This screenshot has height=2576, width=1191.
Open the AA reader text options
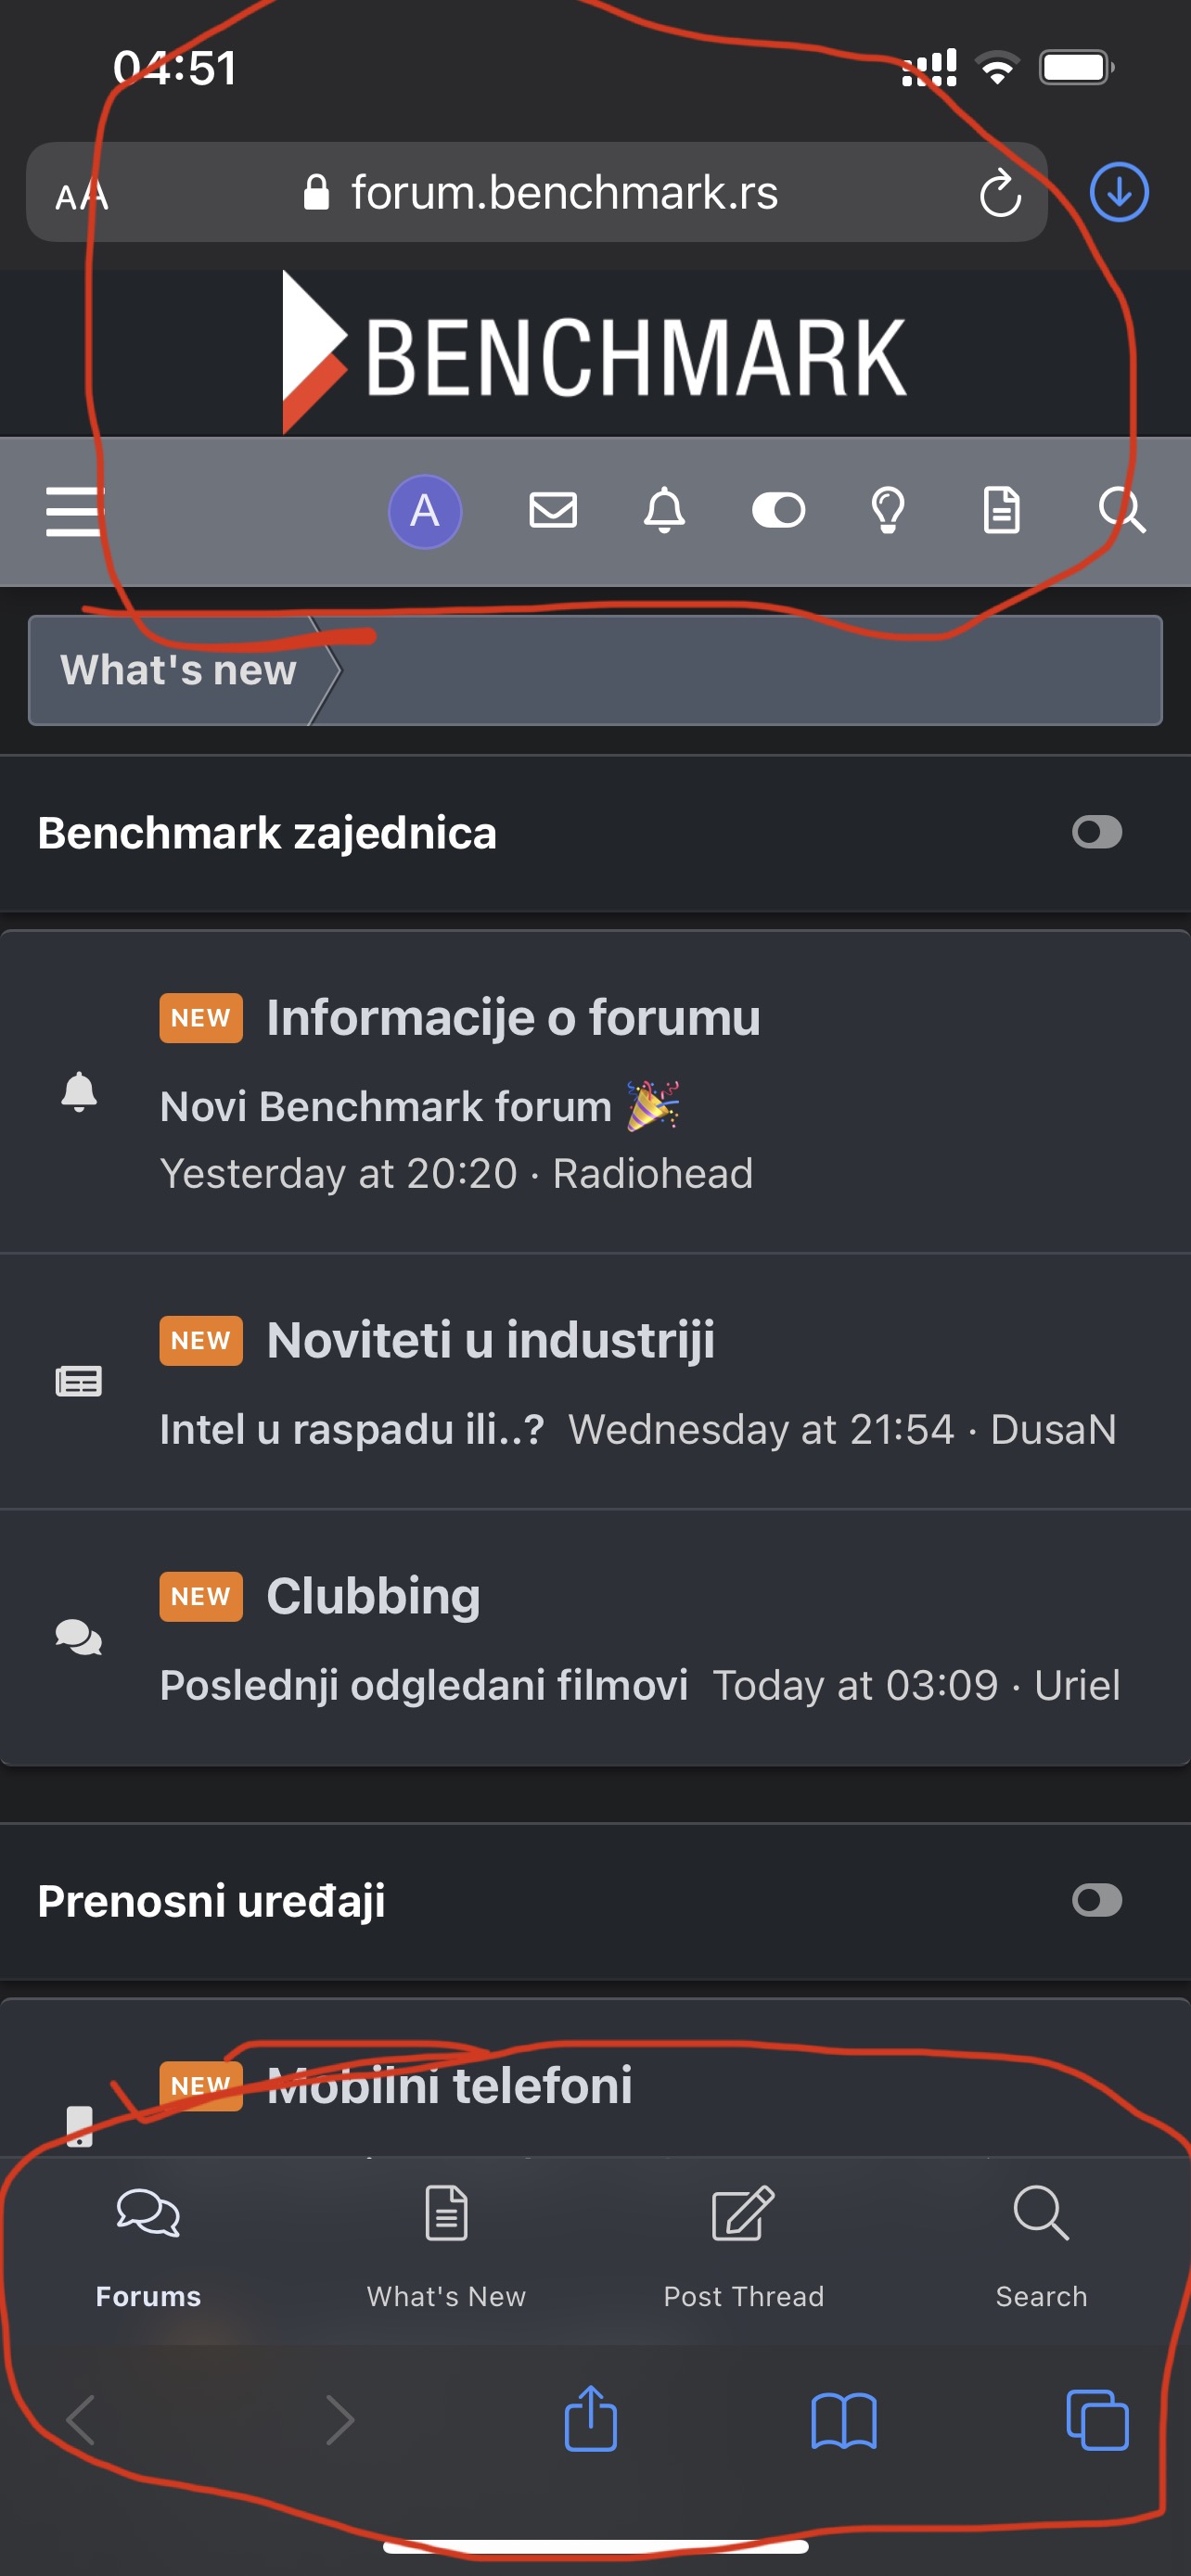[82, 195]
